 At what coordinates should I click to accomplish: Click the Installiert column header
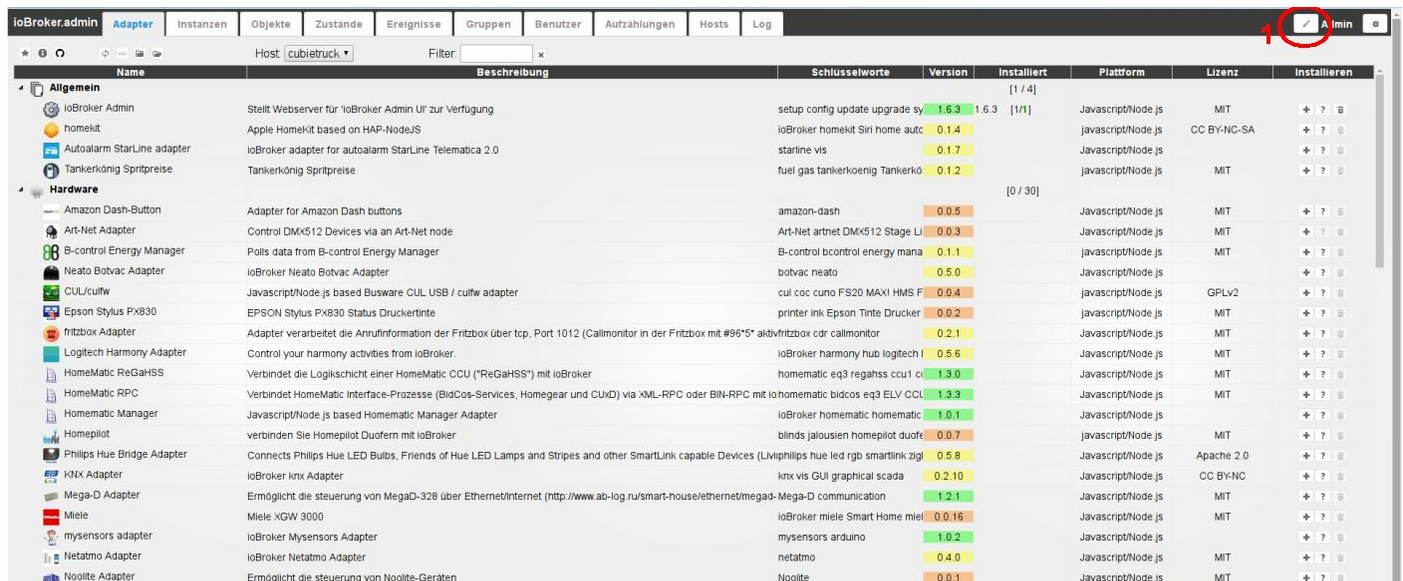pos(1022,73)
